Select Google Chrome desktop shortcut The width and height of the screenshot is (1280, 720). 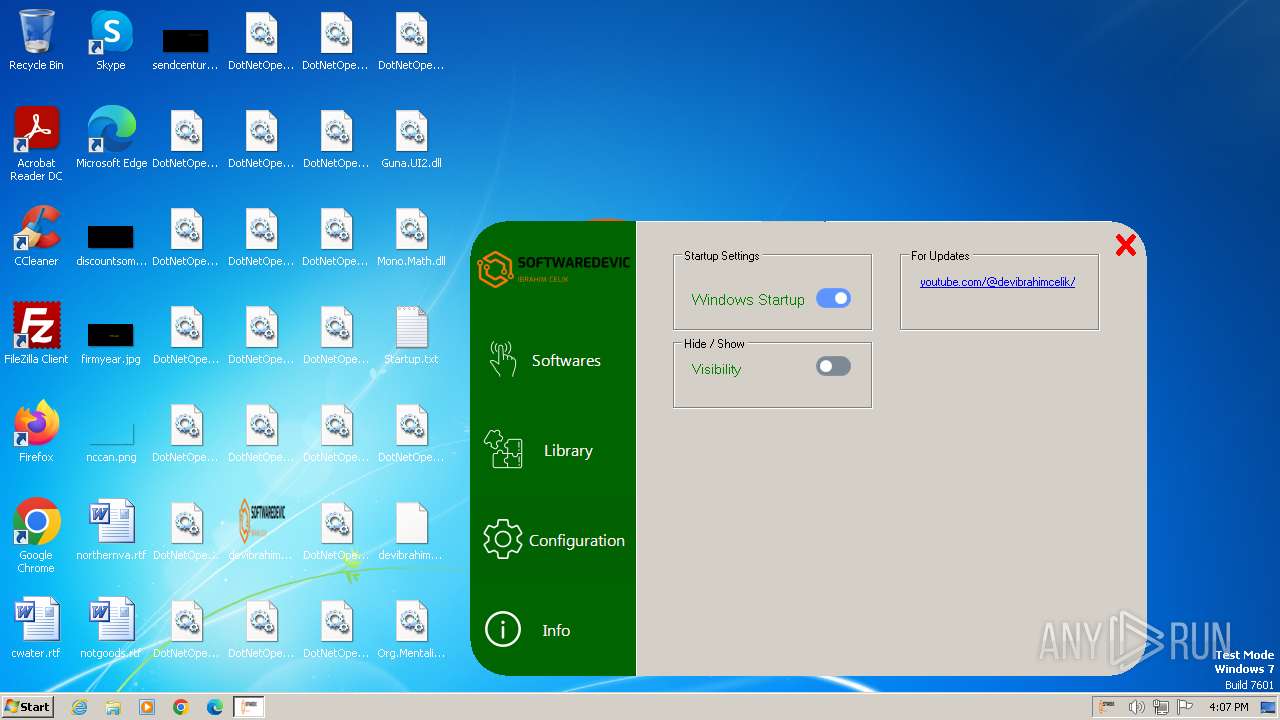36,537
